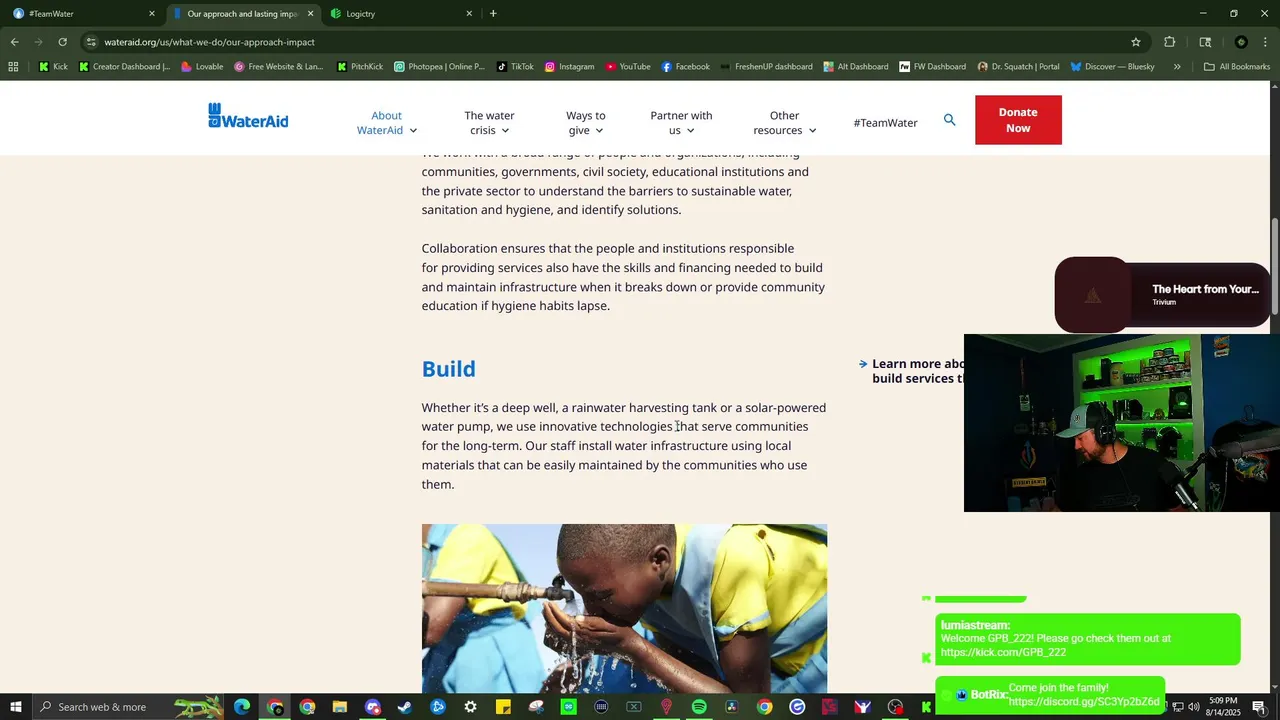
Task: Open the FreshenUP dashboard bookmark
Action: coord(766,67)
